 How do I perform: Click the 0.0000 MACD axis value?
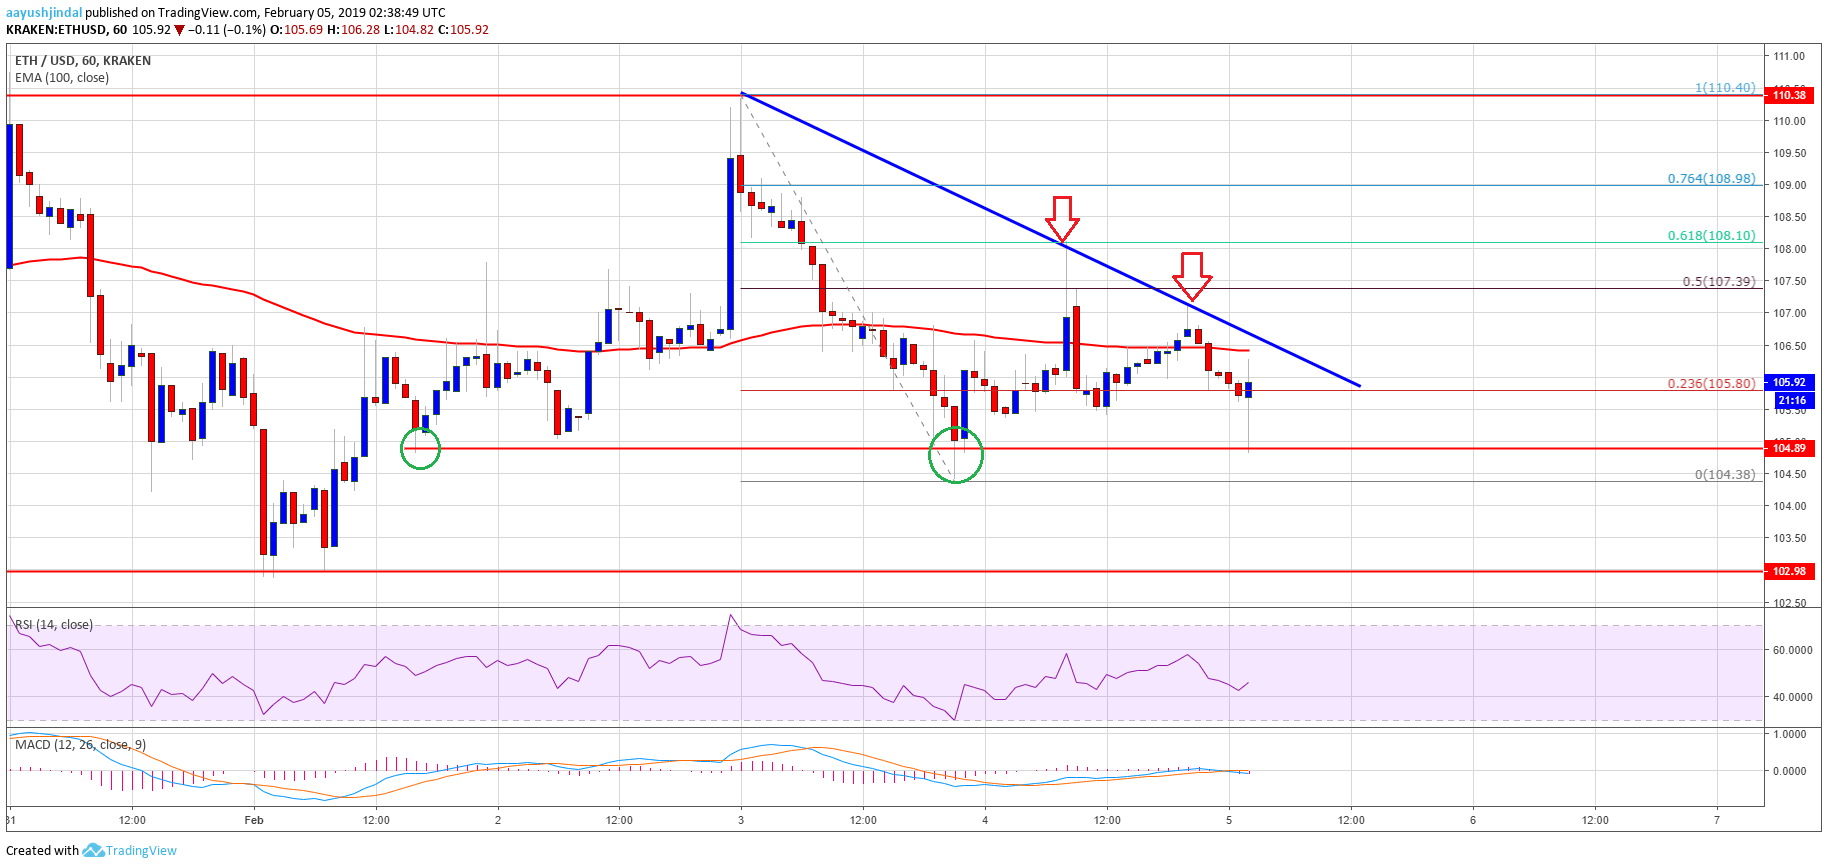click(1790, 771)
